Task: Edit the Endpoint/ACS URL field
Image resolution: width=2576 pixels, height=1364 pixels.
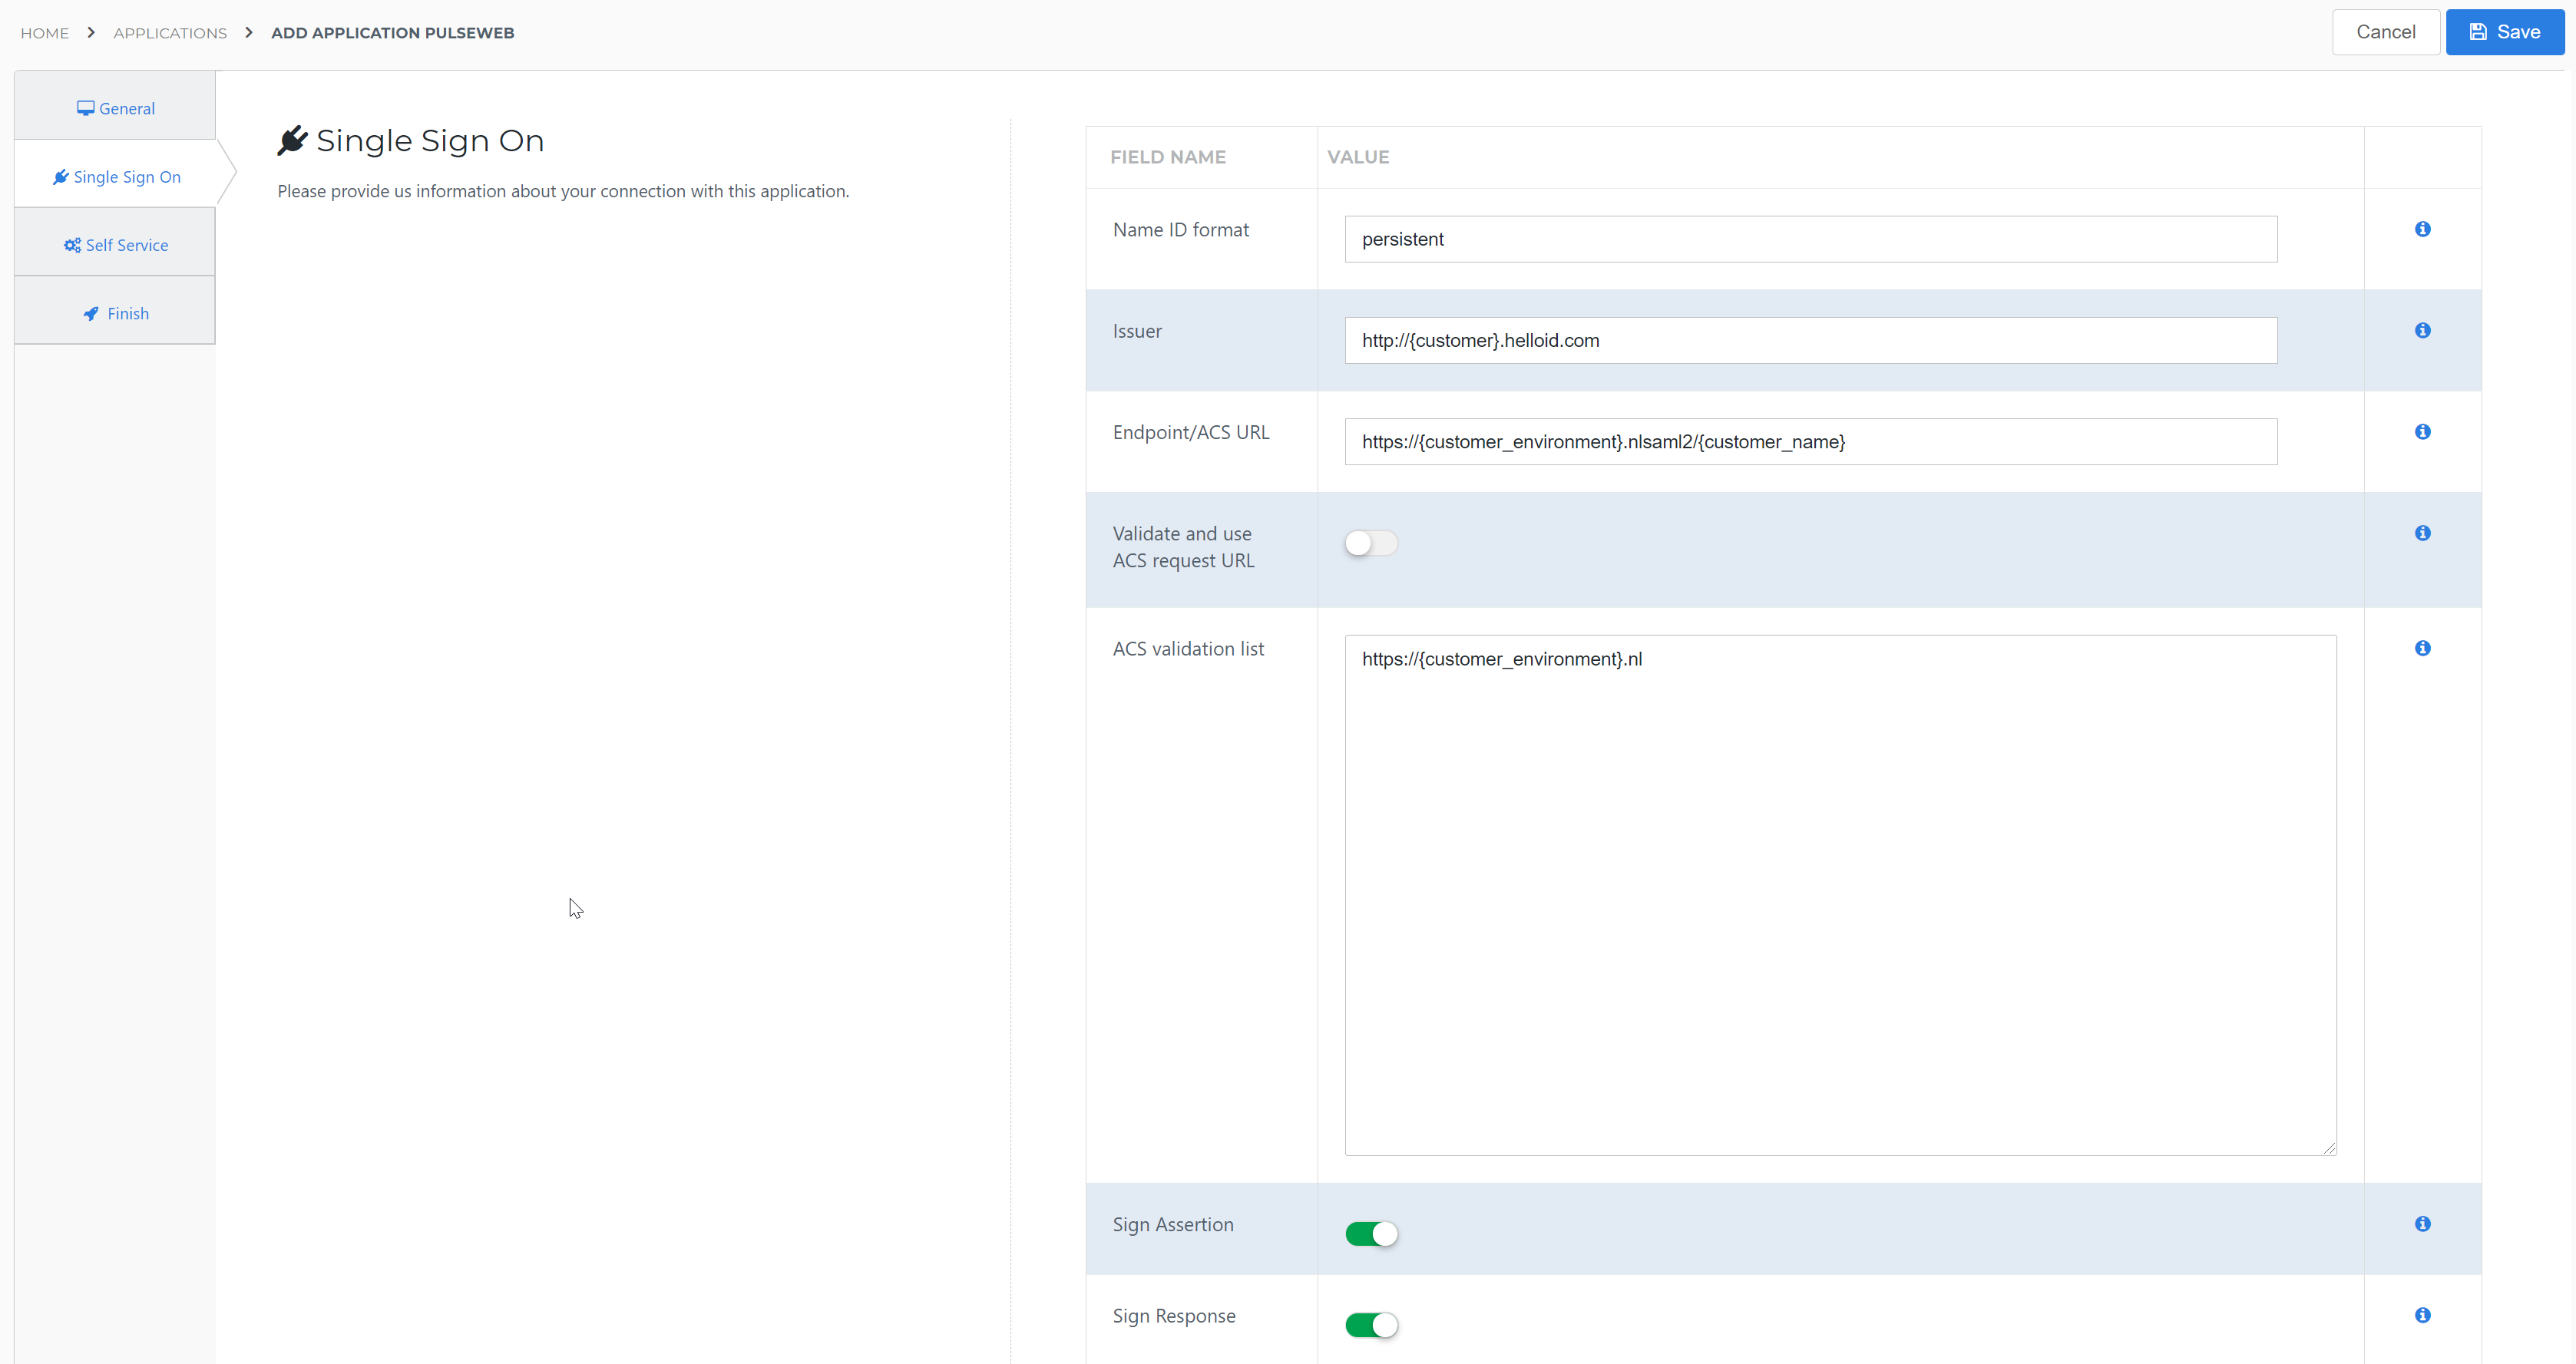Action: [1810, 441]
